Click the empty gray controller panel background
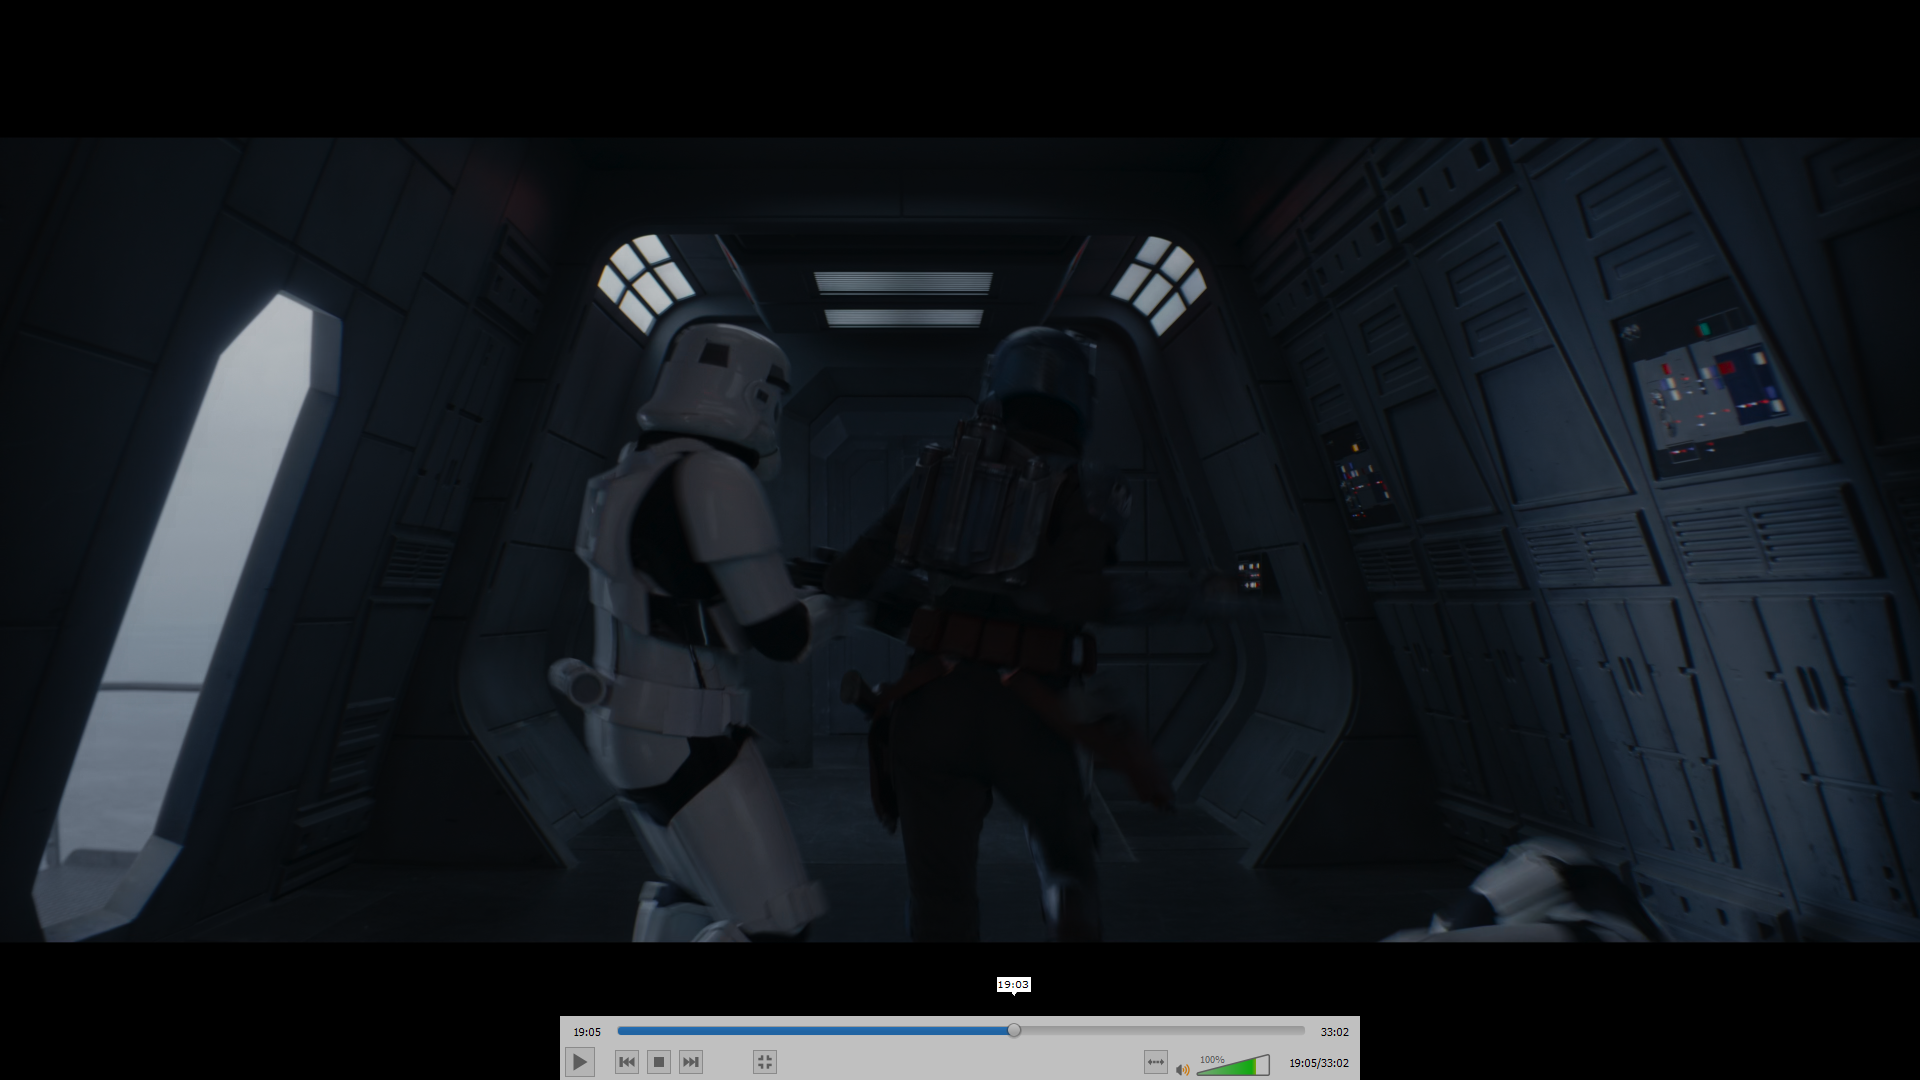 click(x=950, y=1062)
